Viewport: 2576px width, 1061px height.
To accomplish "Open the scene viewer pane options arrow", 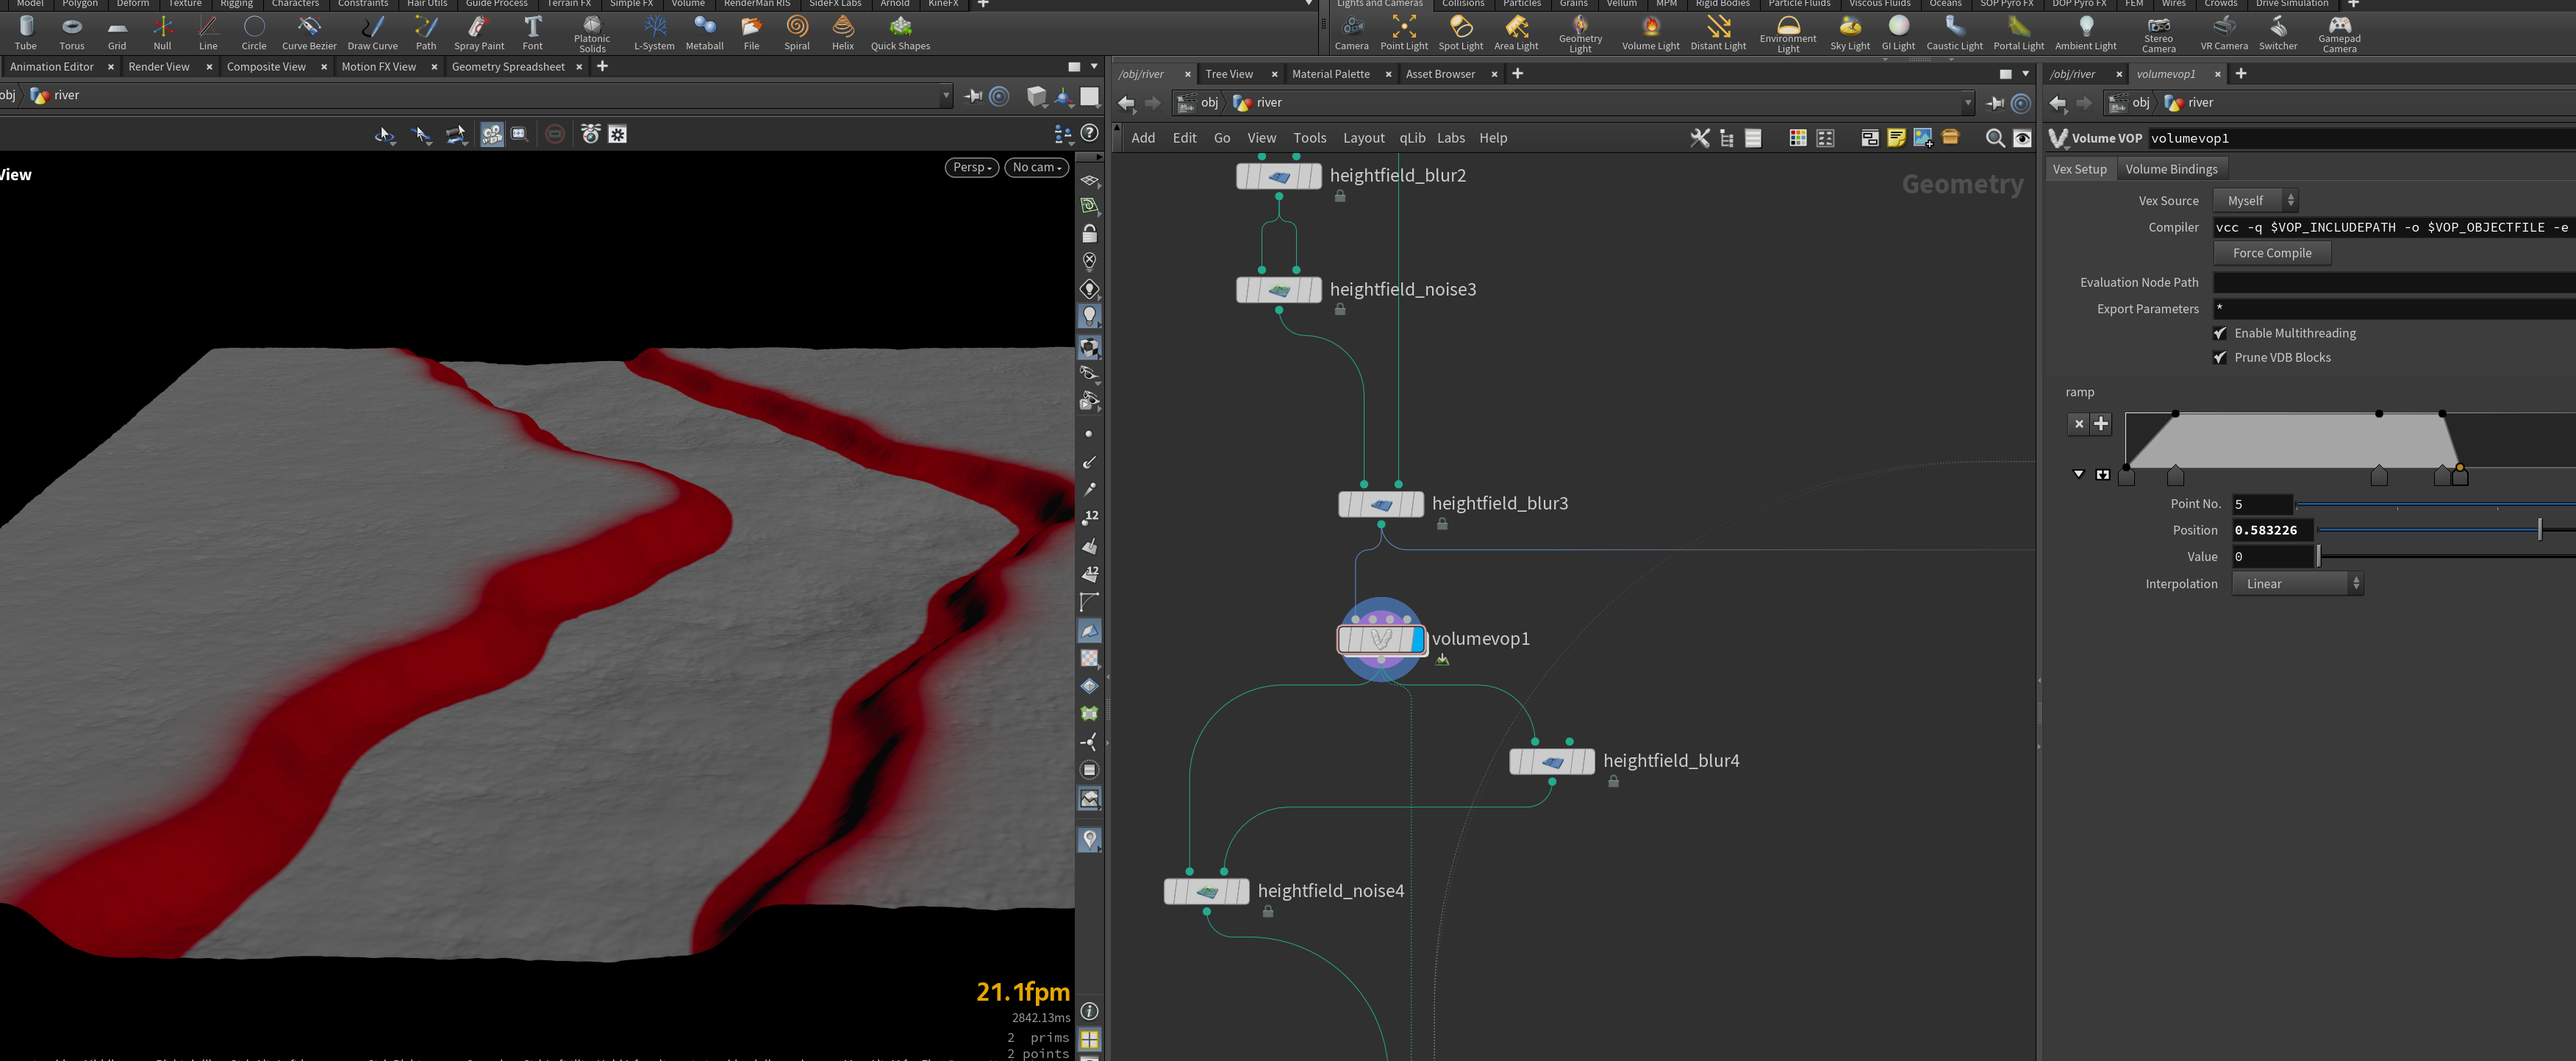I will pos(1094,67).
